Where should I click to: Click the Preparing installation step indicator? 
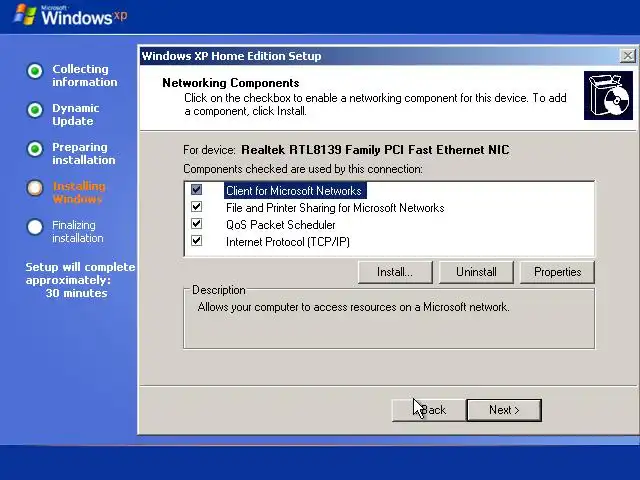[x=35, y=149]
